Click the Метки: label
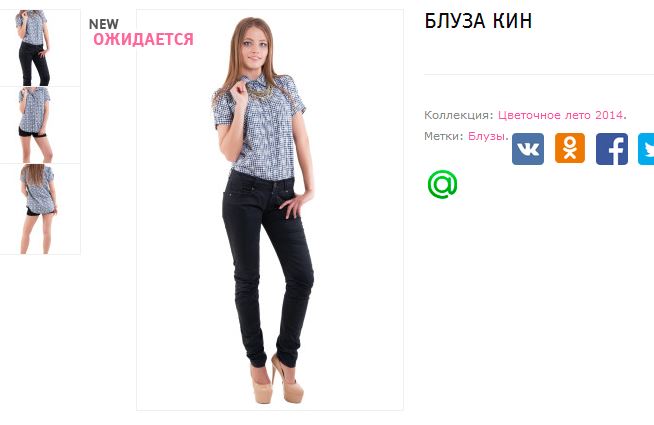 [x=444, y=136]
